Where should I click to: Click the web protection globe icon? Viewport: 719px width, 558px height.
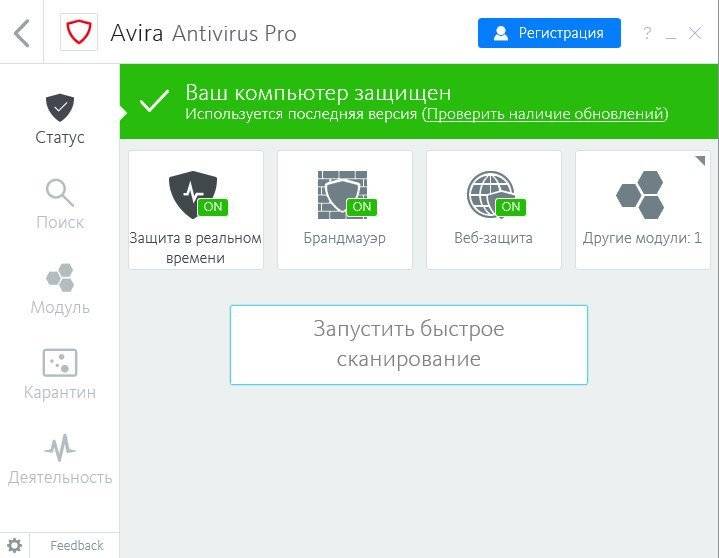click(491, 194)
